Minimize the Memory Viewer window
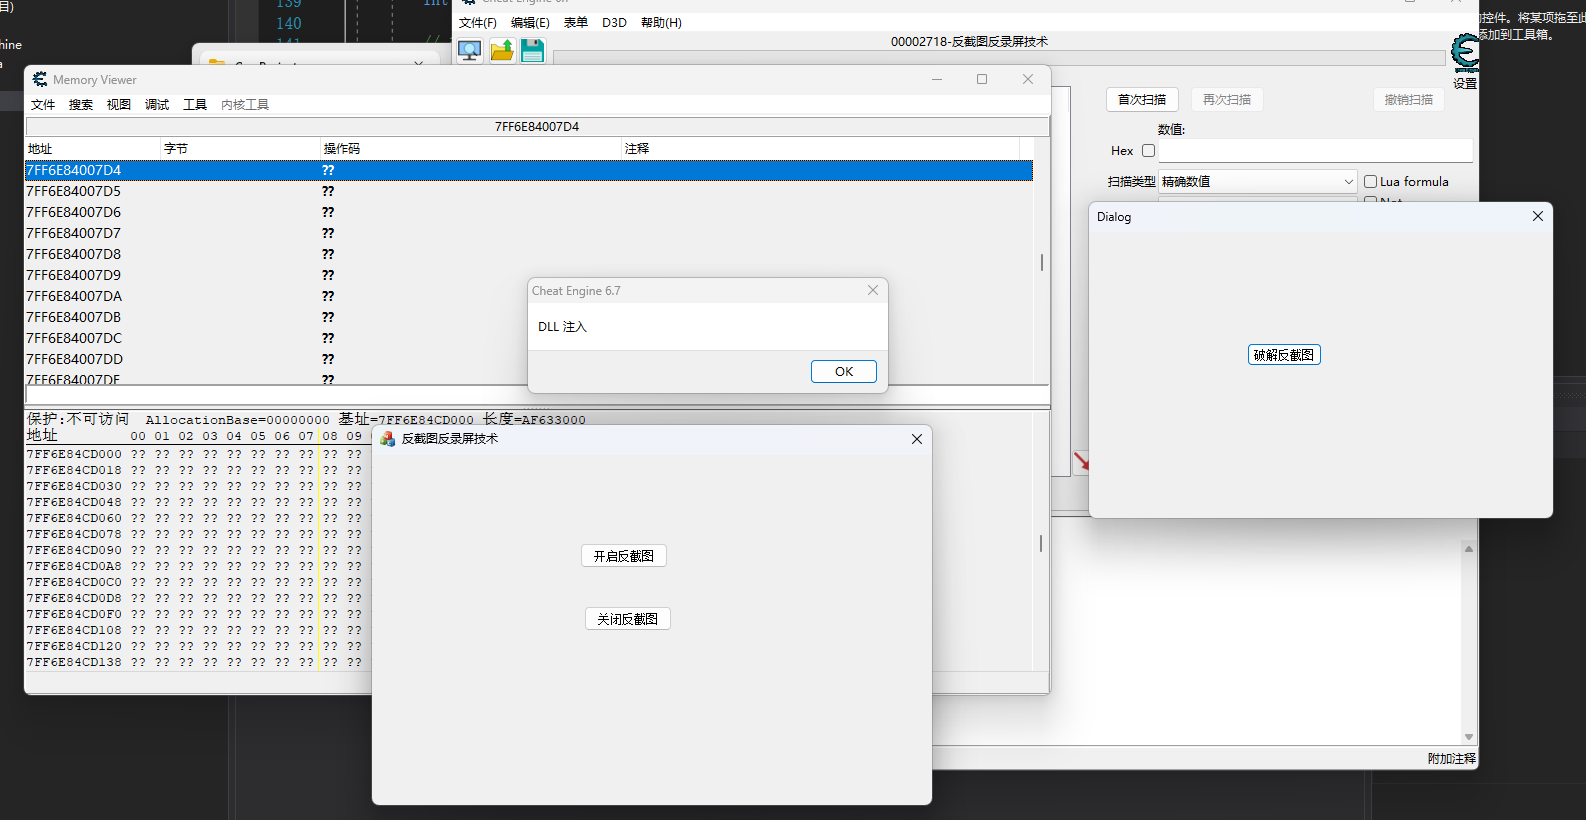The image size is (1586, 820). pyautogui.click(x=937, y=79)
